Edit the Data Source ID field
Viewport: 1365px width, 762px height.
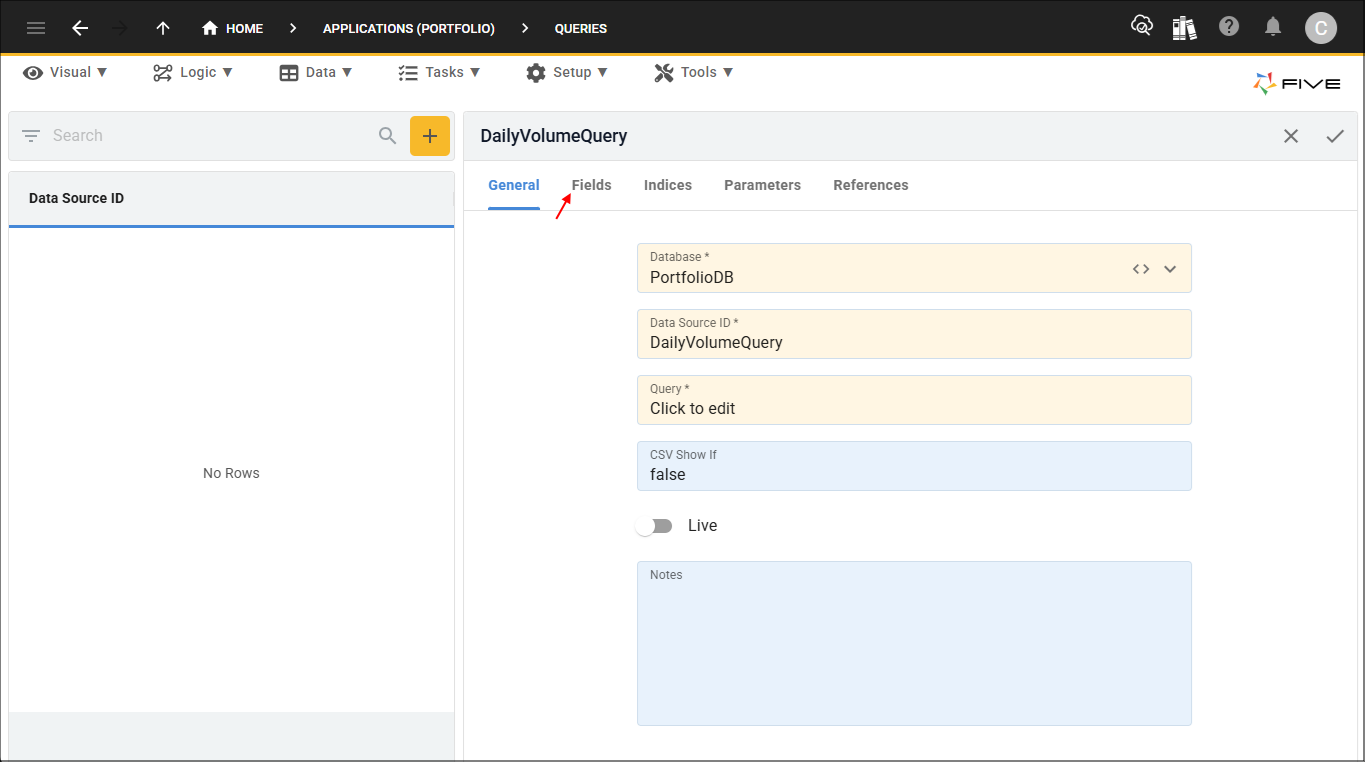[914, 334]
